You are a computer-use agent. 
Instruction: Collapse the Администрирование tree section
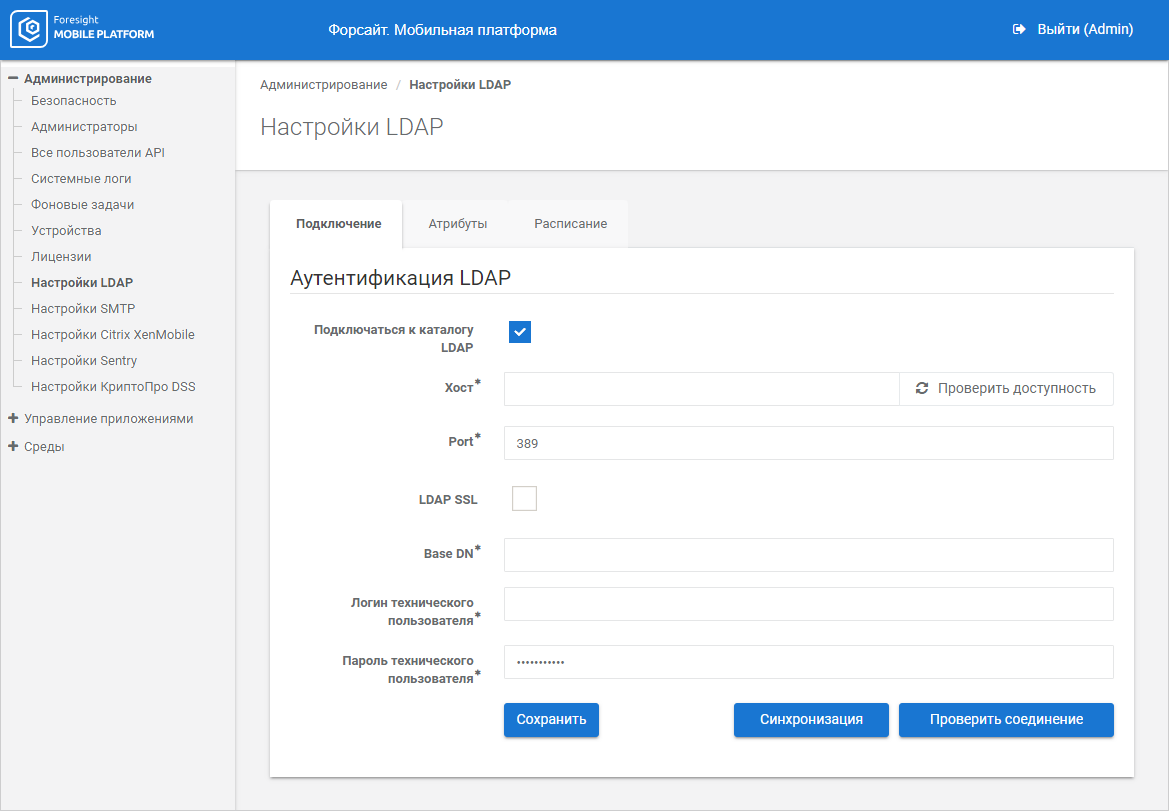point(13,78)
